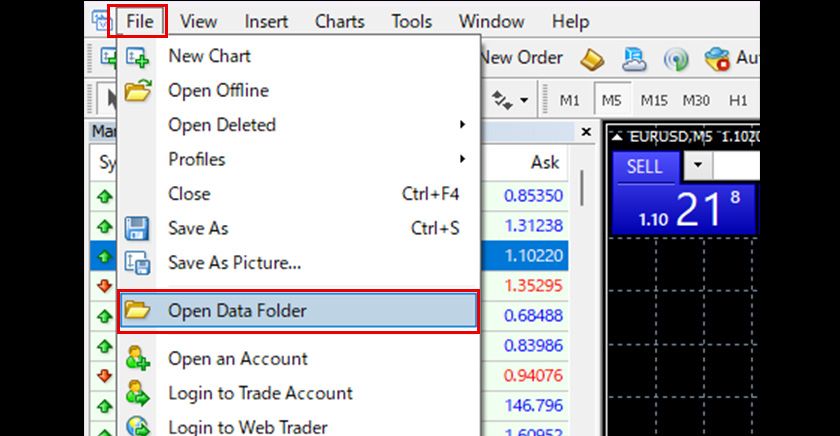
Task: Click the MetaEditor book icon in toolbar
Action: click(593, 58)
